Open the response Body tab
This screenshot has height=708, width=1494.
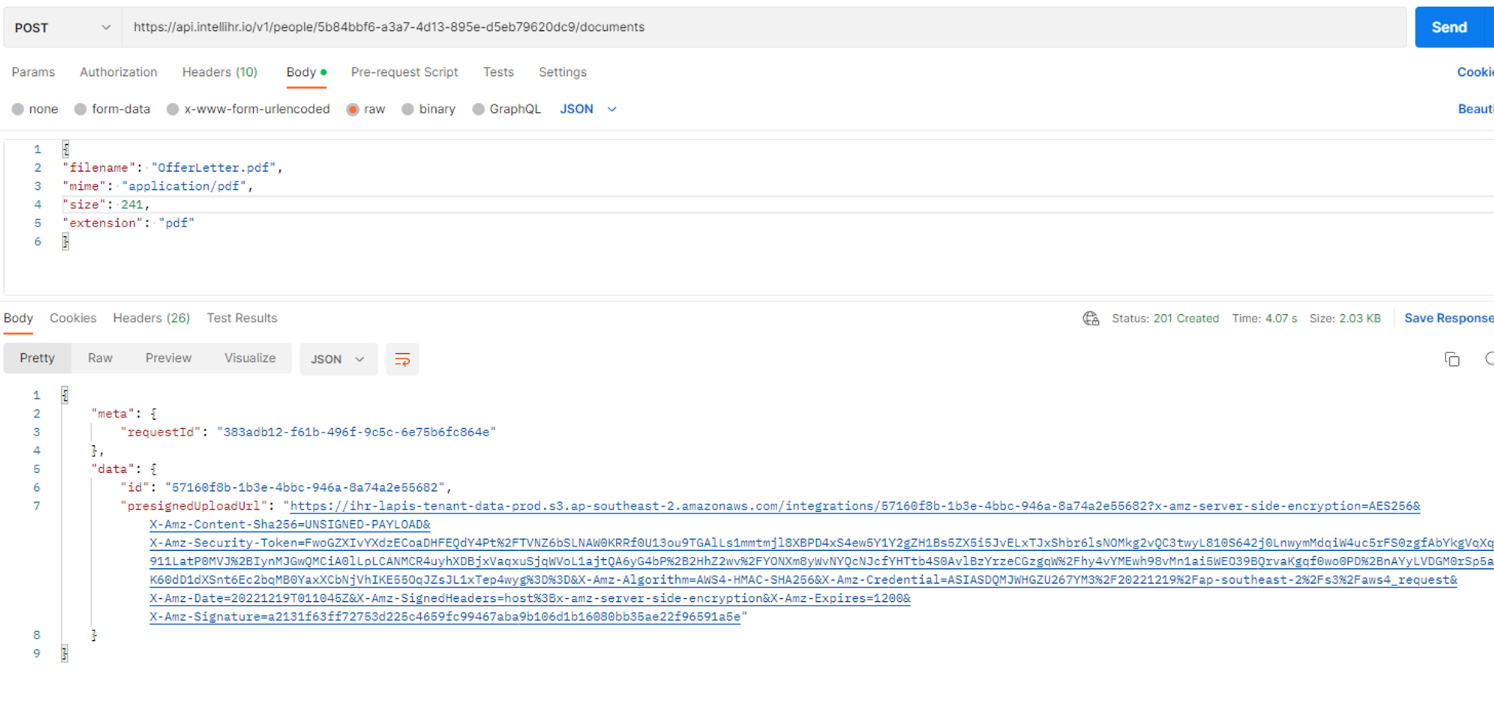pyautogui.click(x=18, y=318)
